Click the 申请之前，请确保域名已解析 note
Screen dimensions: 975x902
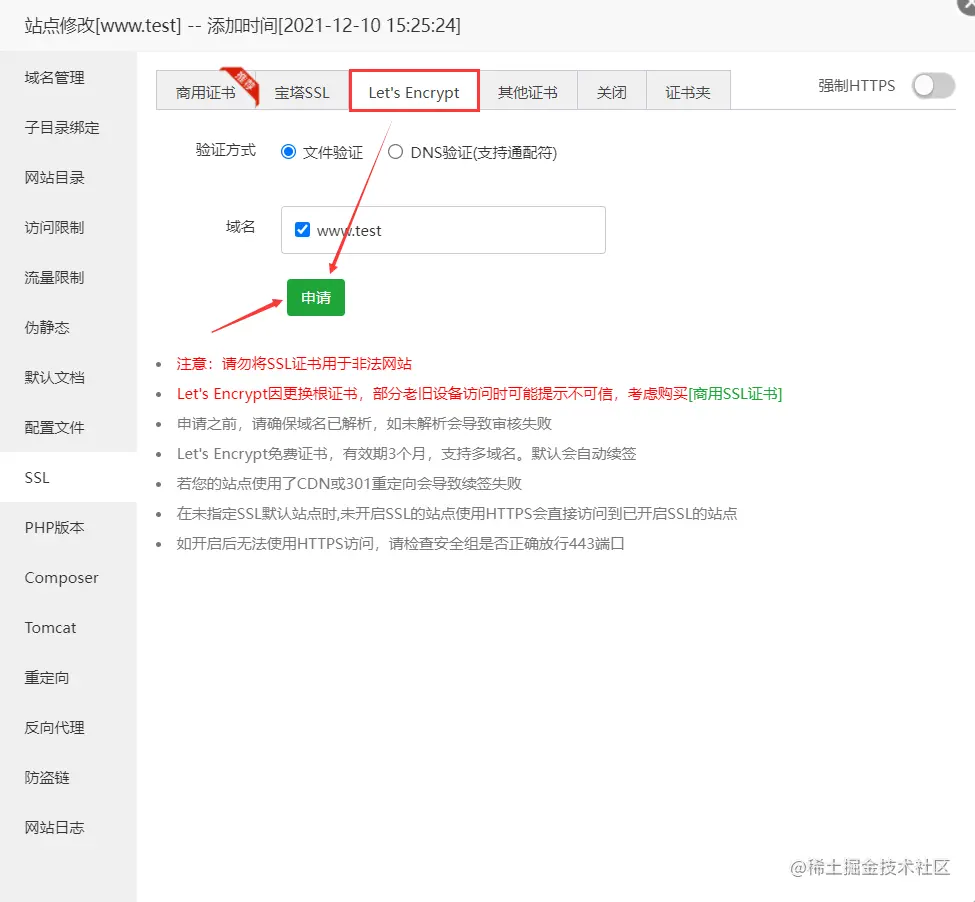(x=364, y=424)
